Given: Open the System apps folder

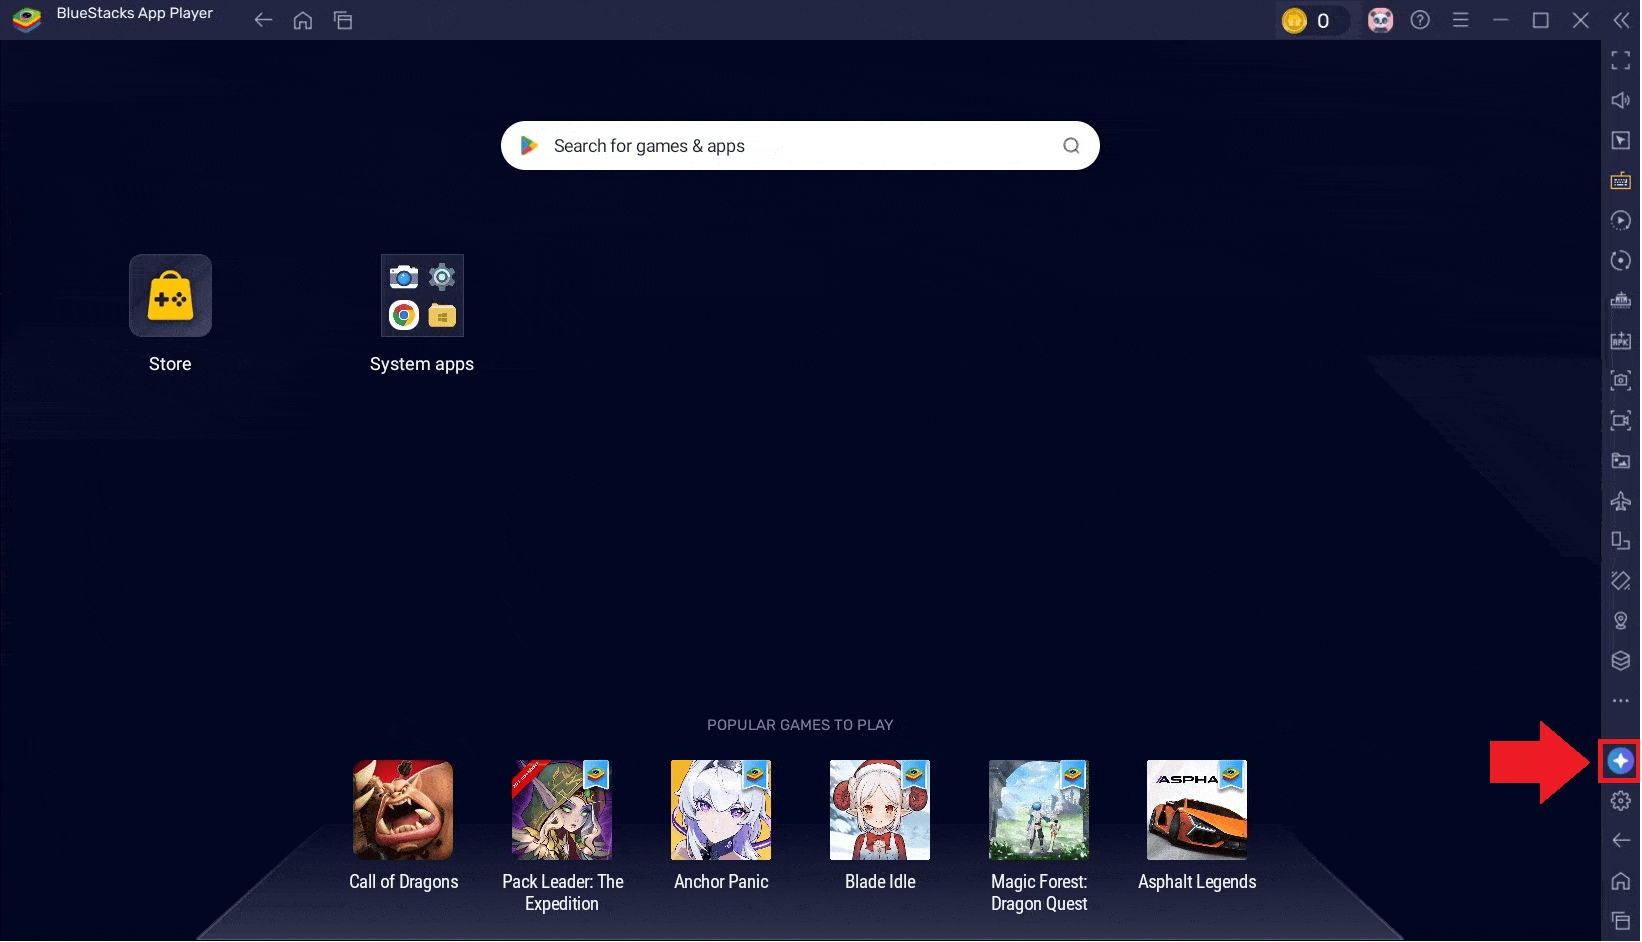Looking at the screenshot, I should 422,314.
